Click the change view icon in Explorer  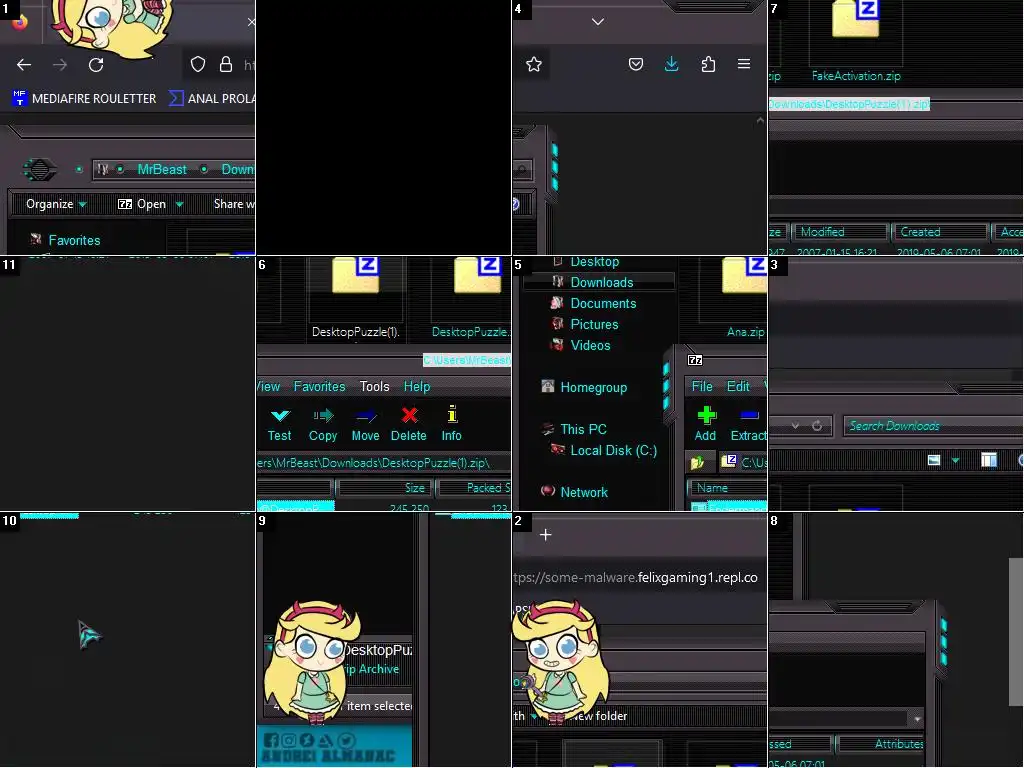click(934, 460)
